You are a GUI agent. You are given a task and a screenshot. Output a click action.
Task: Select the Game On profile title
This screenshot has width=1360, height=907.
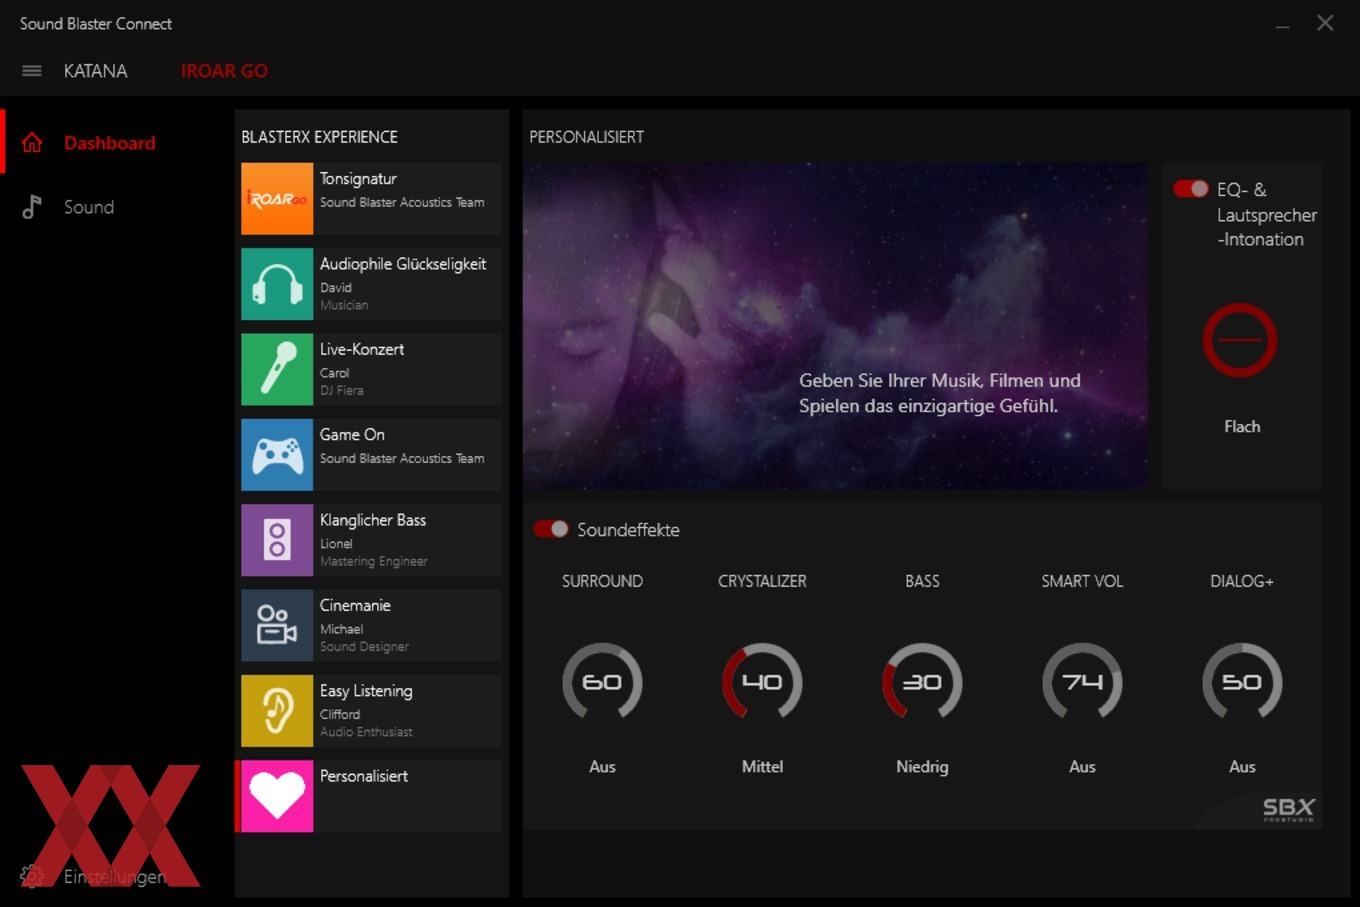point(352,435)
